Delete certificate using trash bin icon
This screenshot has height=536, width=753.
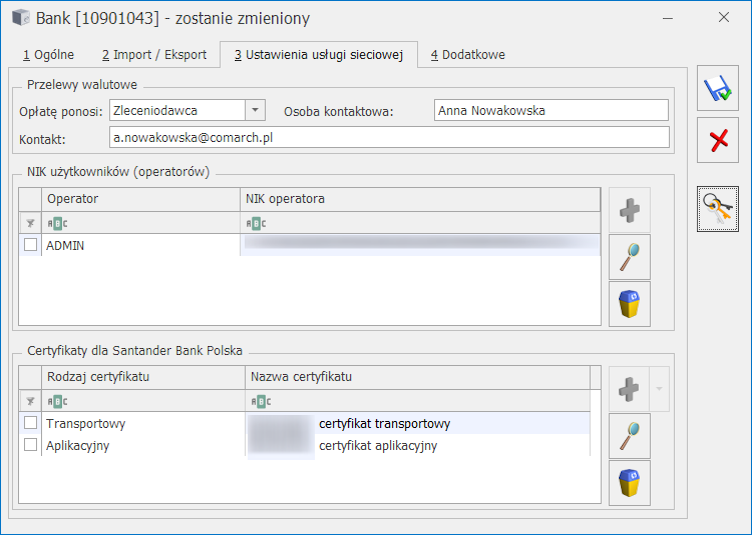629,483
